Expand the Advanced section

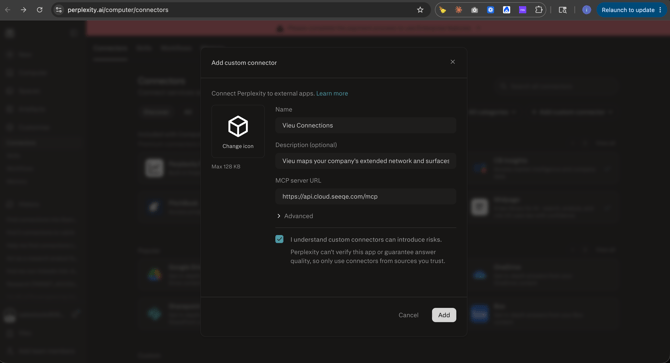[295, 216]
